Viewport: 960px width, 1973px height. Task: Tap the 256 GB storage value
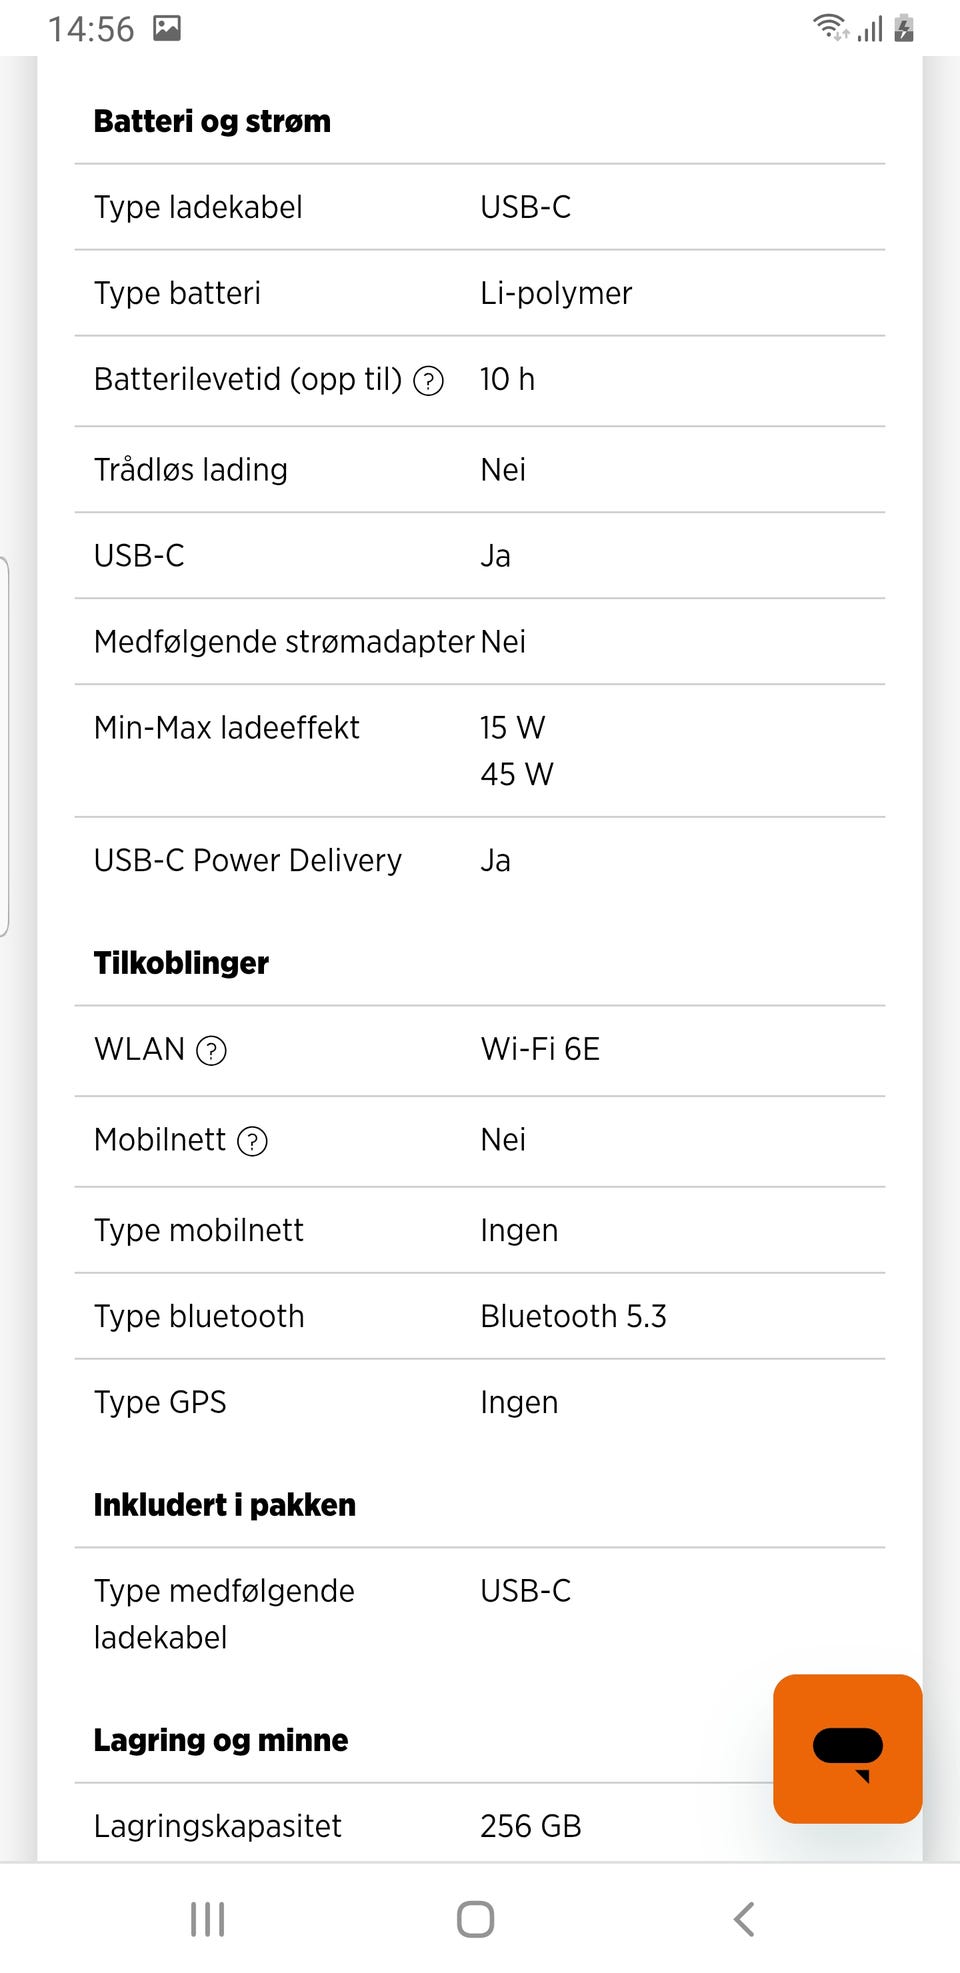(x=530, y=1826)
